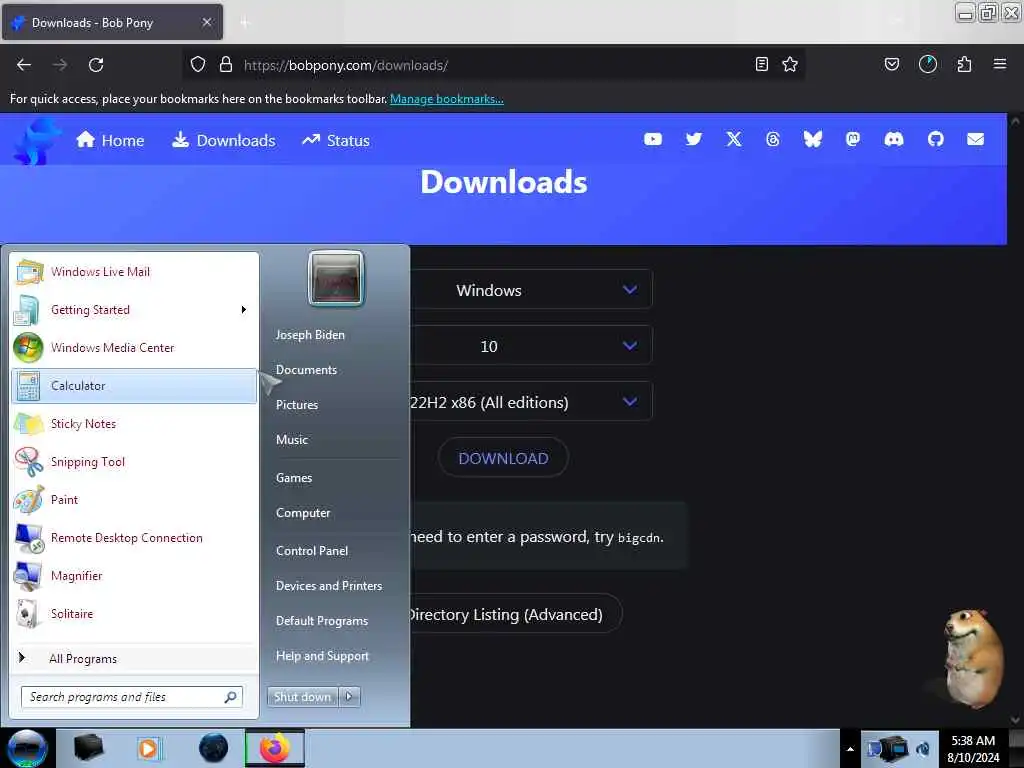Viewport: 1024px width, 768px height.
Task: Open Firefox extensions puzzle icon
Action: [x=964, y=64]
